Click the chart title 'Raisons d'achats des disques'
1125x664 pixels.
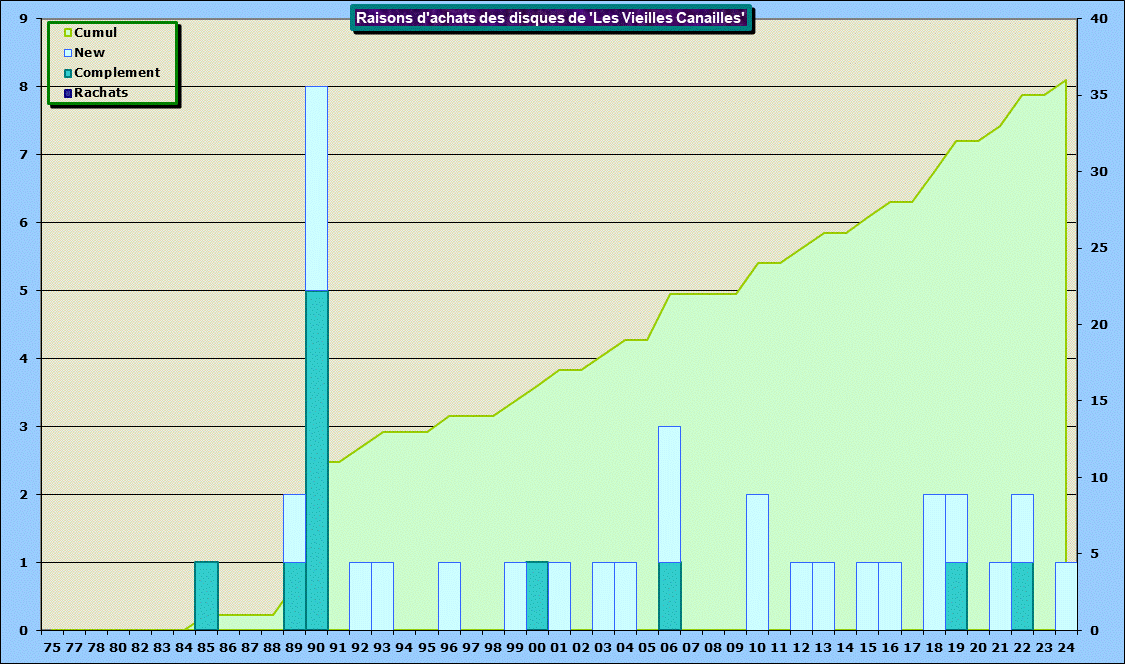pos(551,18)
